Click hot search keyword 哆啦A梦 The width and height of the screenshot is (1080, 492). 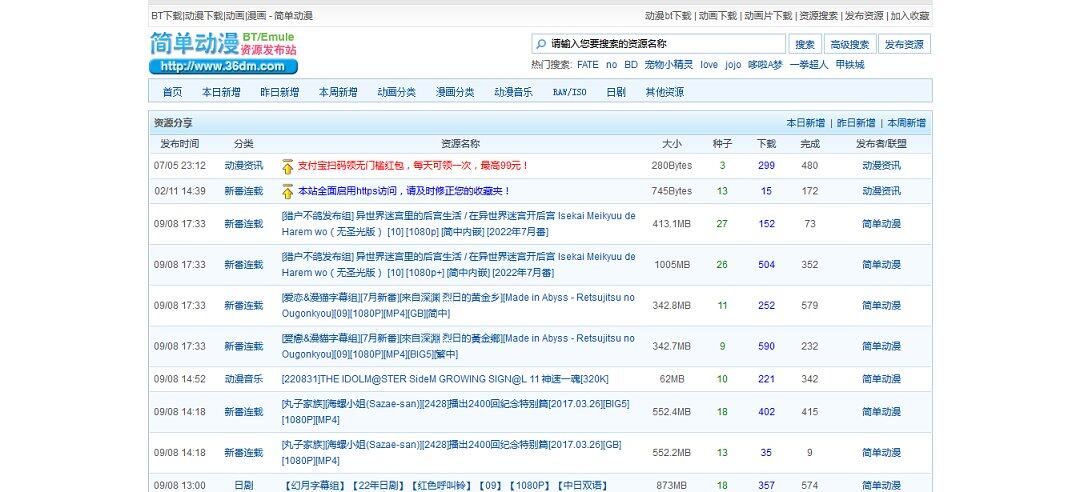[x=765, y=65]
